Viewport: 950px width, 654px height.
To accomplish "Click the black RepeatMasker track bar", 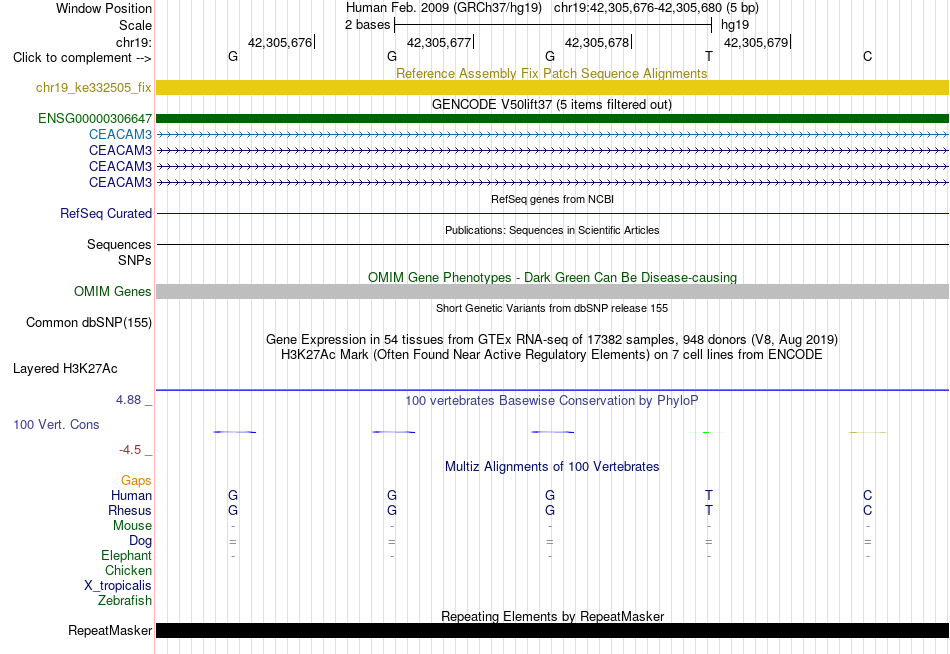I will click(x=552, y=630).
